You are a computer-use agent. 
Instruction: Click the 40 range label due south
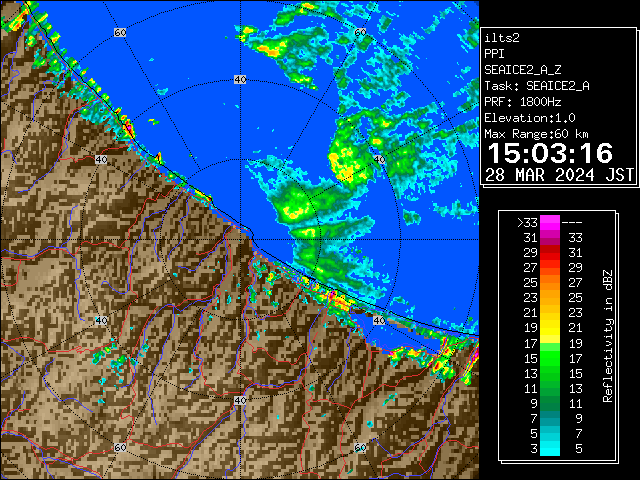240,400
